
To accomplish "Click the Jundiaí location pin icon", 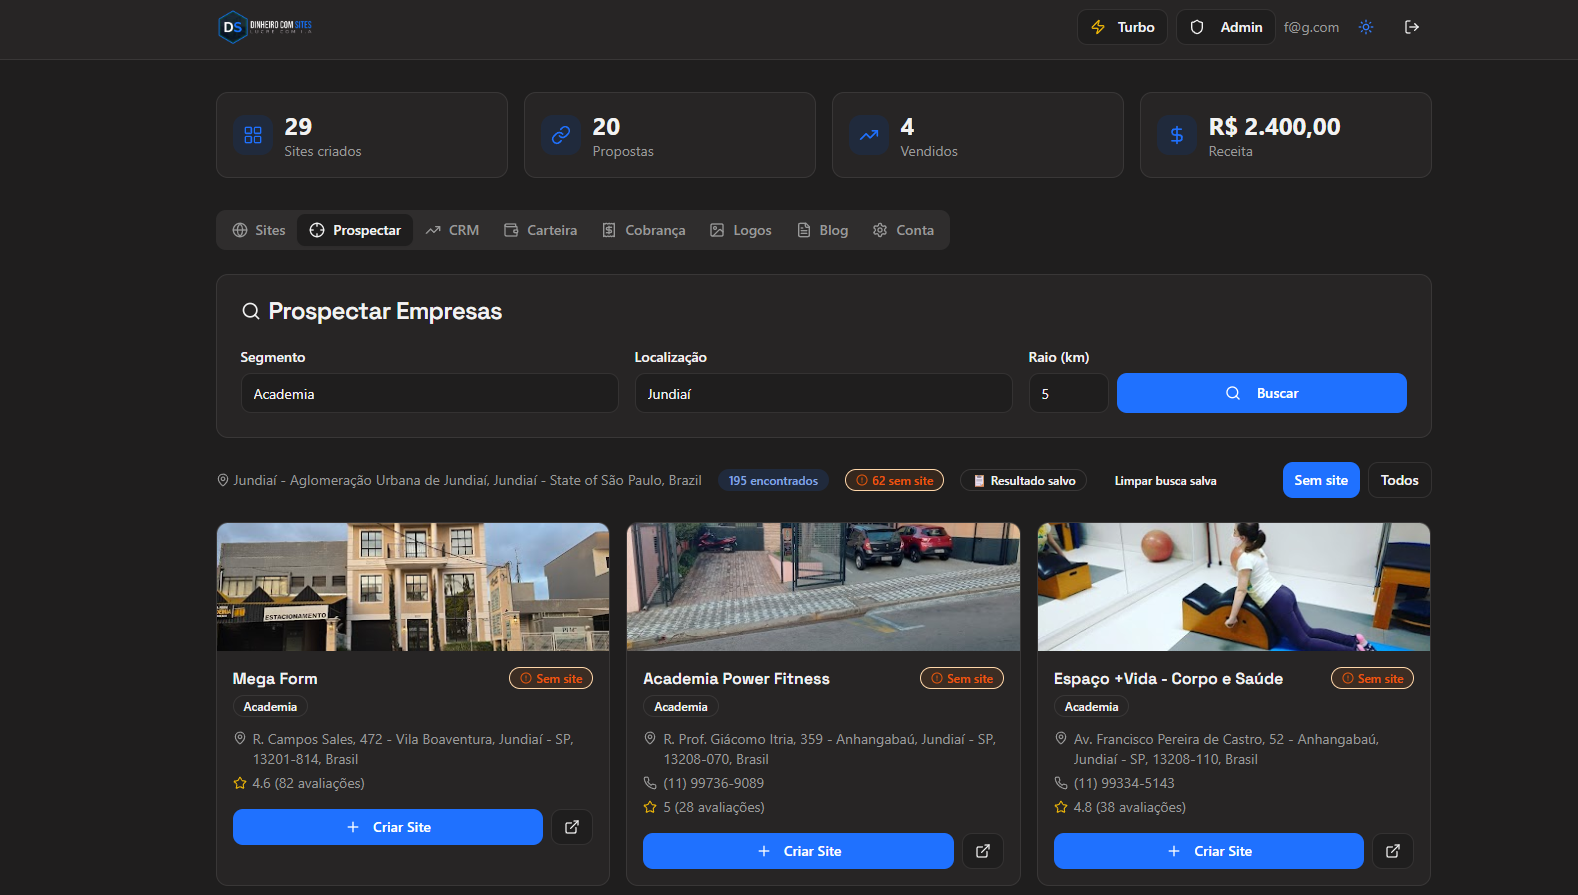I will (223, 480).
